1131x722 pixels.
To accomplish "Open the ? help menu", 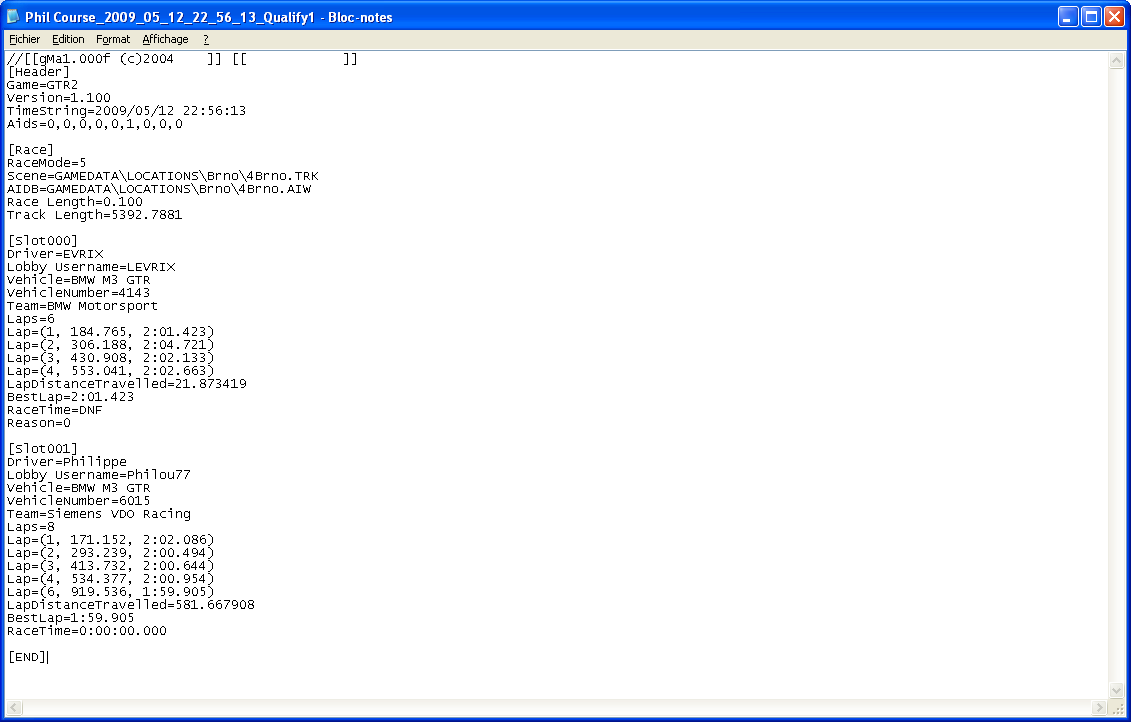I will coord(206,39).
